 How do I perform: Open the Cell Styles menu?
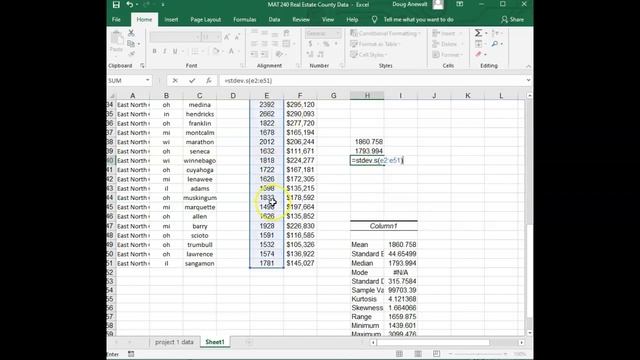tap(368, 54)
